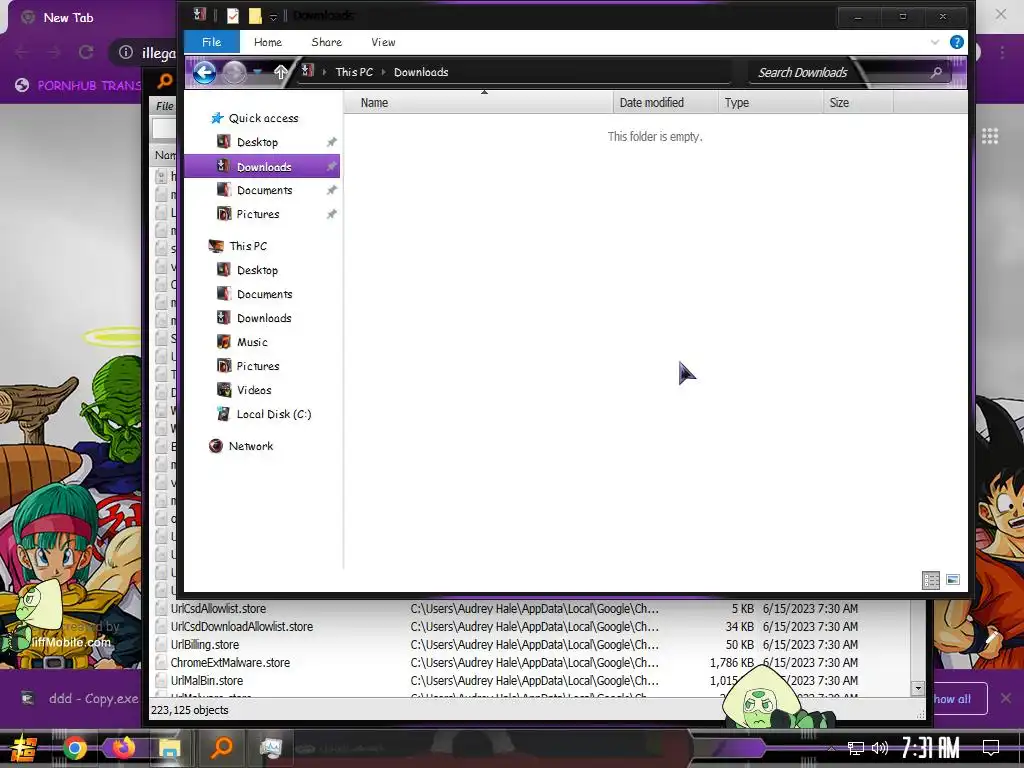This screenshot has width=1024, height=768.
Task: Click pin icon next to Quick access Documents
Action: (331, 190)
